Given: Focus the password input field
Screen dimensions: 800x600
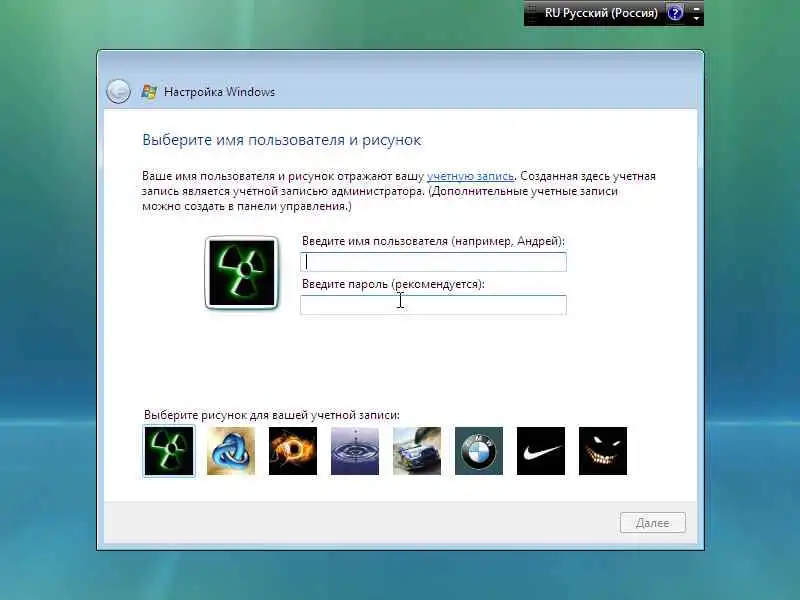Looking at the screenshot, I should [x=433, y=305].
